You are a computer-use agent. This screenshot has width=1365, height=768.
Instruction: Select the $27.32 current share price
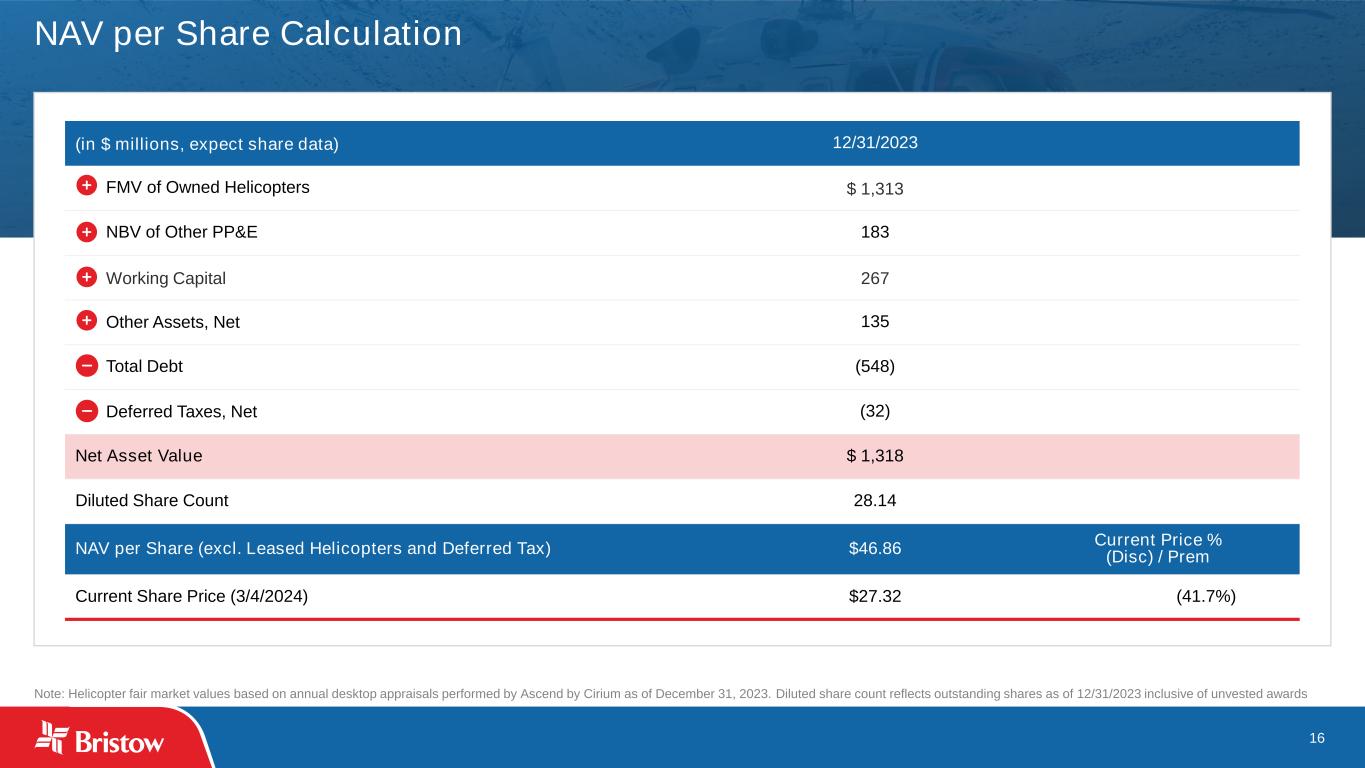tap(875, 596)
